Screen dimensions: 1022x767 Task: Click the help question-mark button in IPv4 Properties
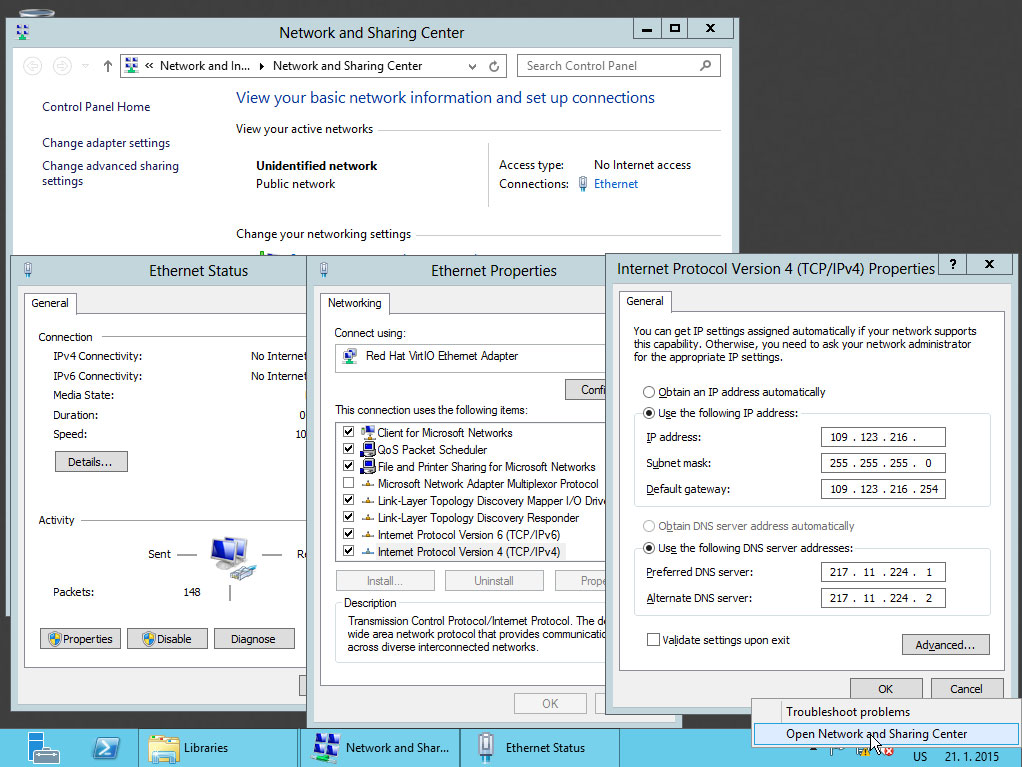pyautogui.click(x=953, y=264)
